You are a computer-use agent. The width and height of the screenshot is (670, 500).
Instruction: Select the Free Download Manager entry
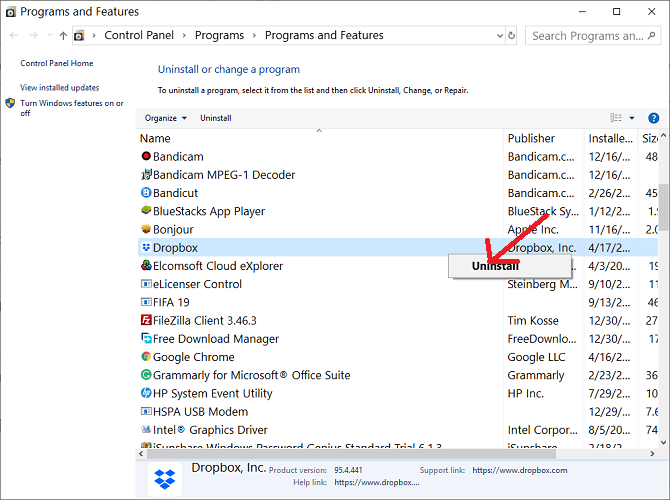point(216,339)
